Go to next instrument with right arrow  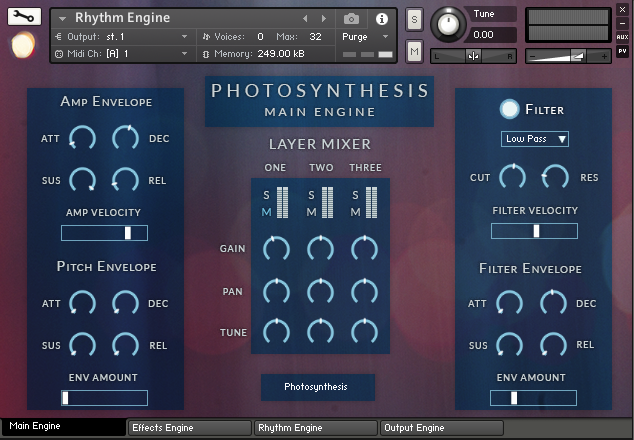[324, 19]
